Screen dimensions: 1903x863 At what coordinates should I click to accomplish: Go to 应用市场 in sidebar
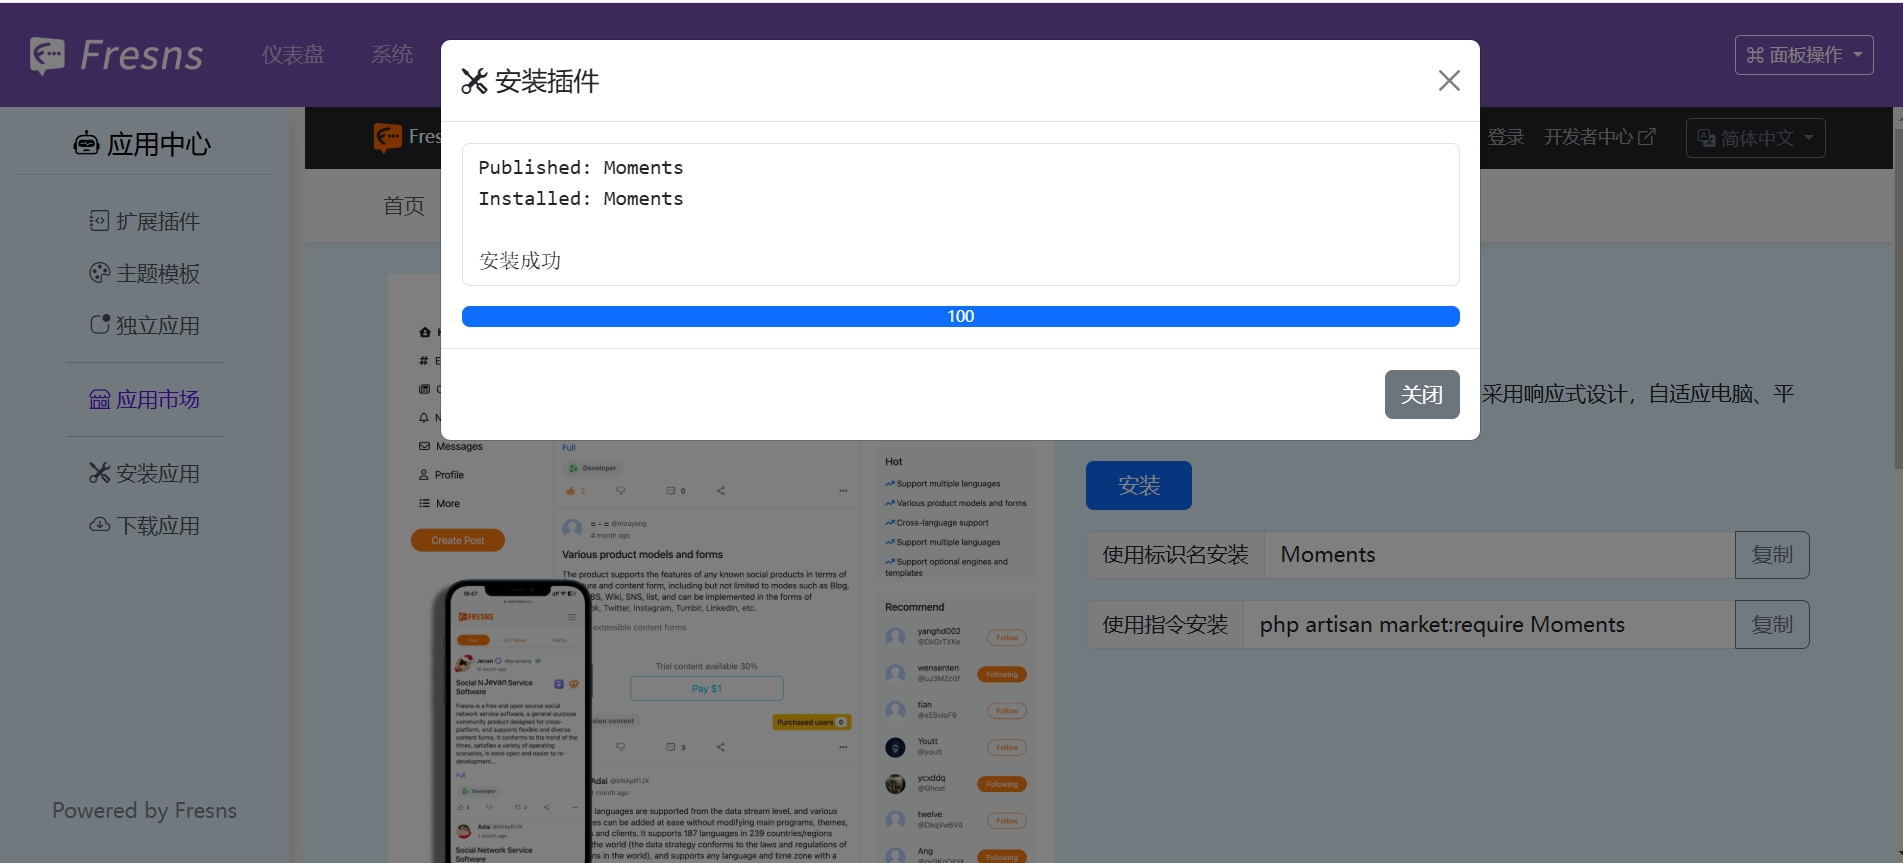coord(144,399)
